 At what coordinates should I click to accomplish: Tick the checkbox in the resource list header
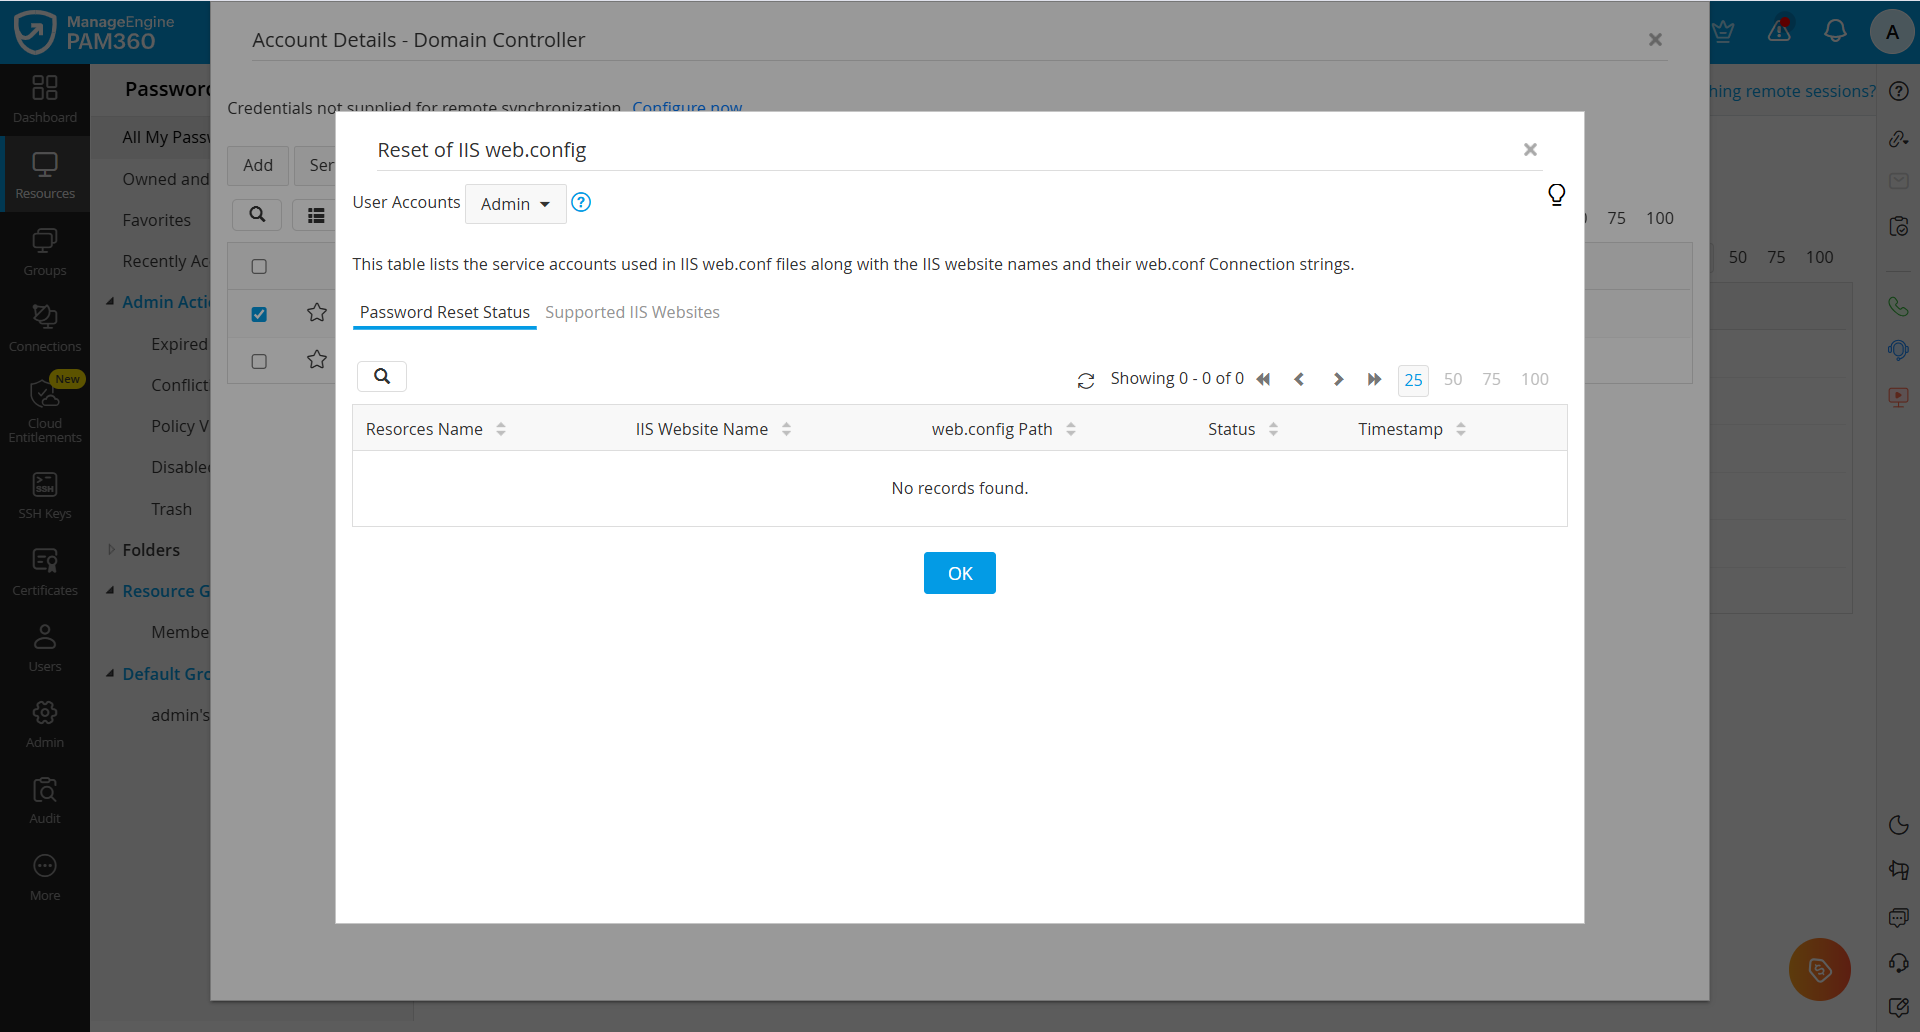tap(259, 266)
